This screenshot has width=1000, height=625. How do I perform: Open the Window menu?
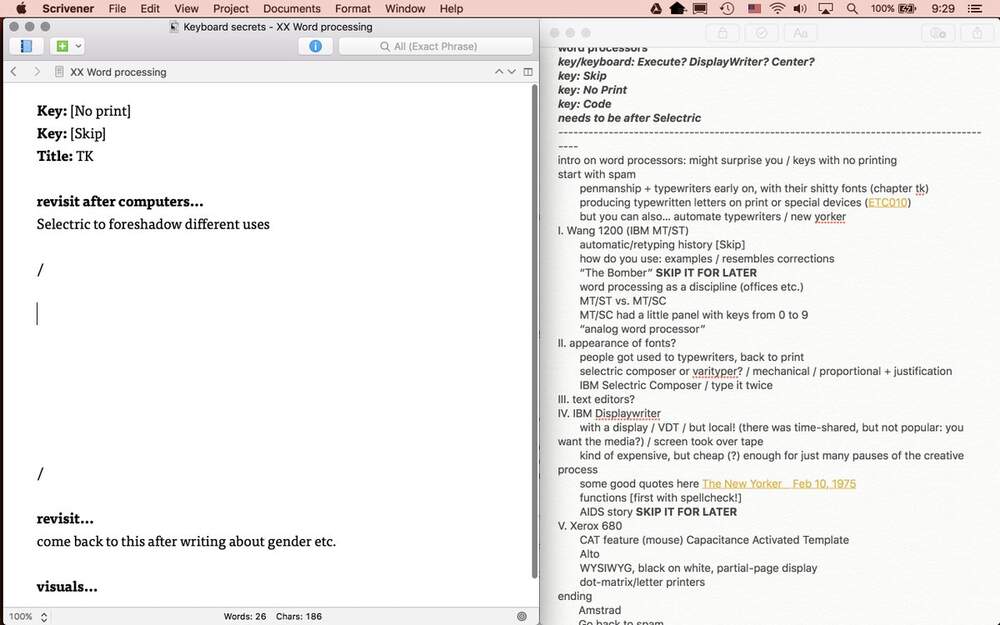coord(405,8)
